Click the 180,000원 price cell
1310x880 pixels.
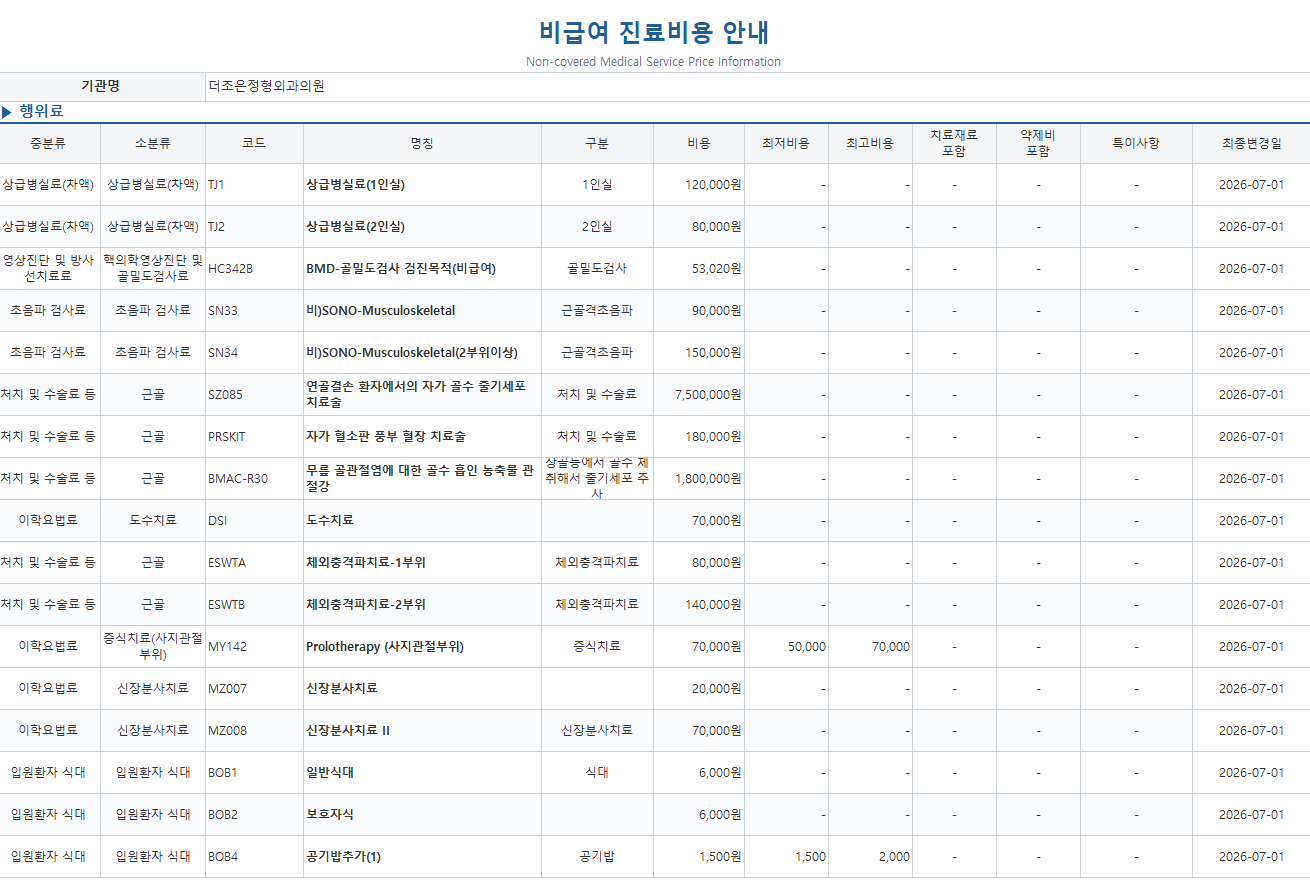point(699,437)
